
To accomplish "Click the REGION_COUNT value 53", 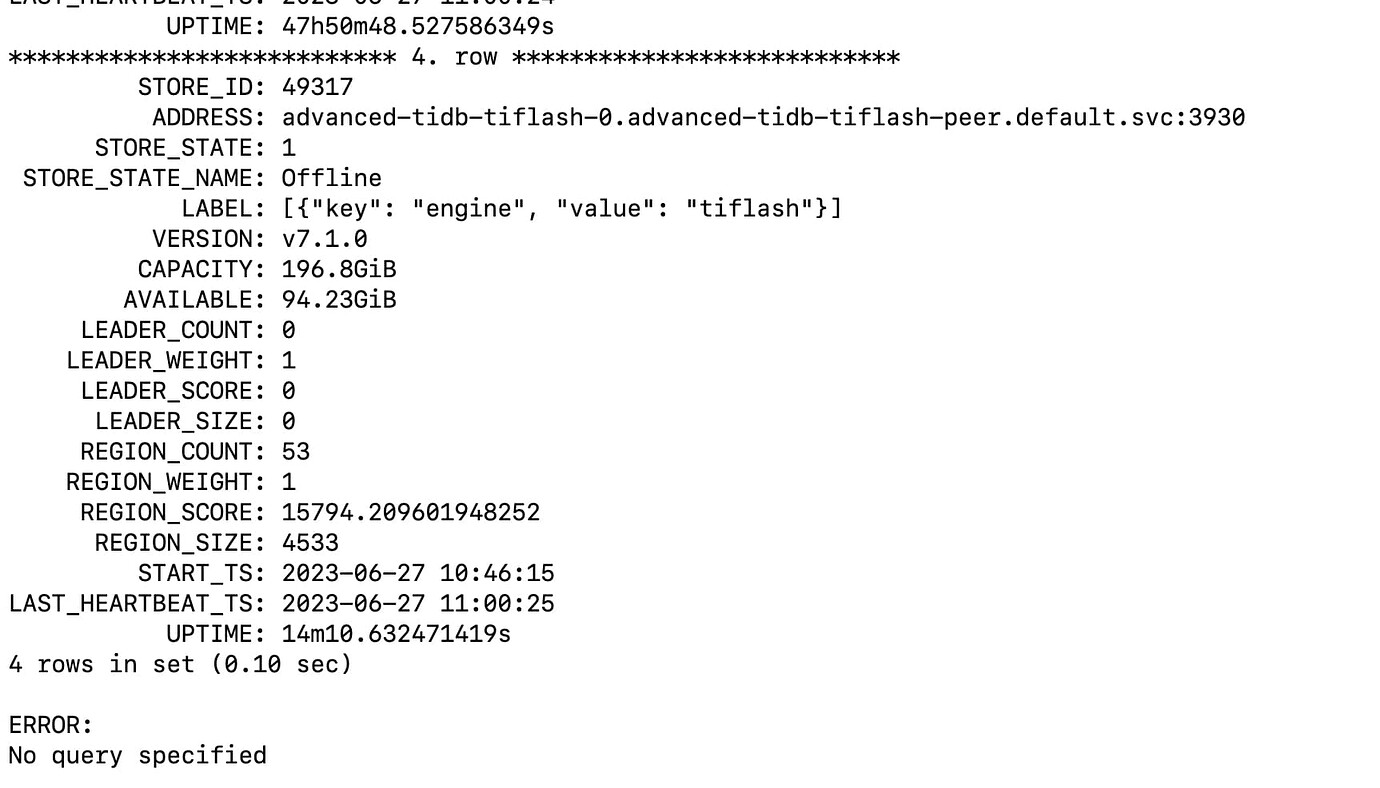I will [296, 451].
